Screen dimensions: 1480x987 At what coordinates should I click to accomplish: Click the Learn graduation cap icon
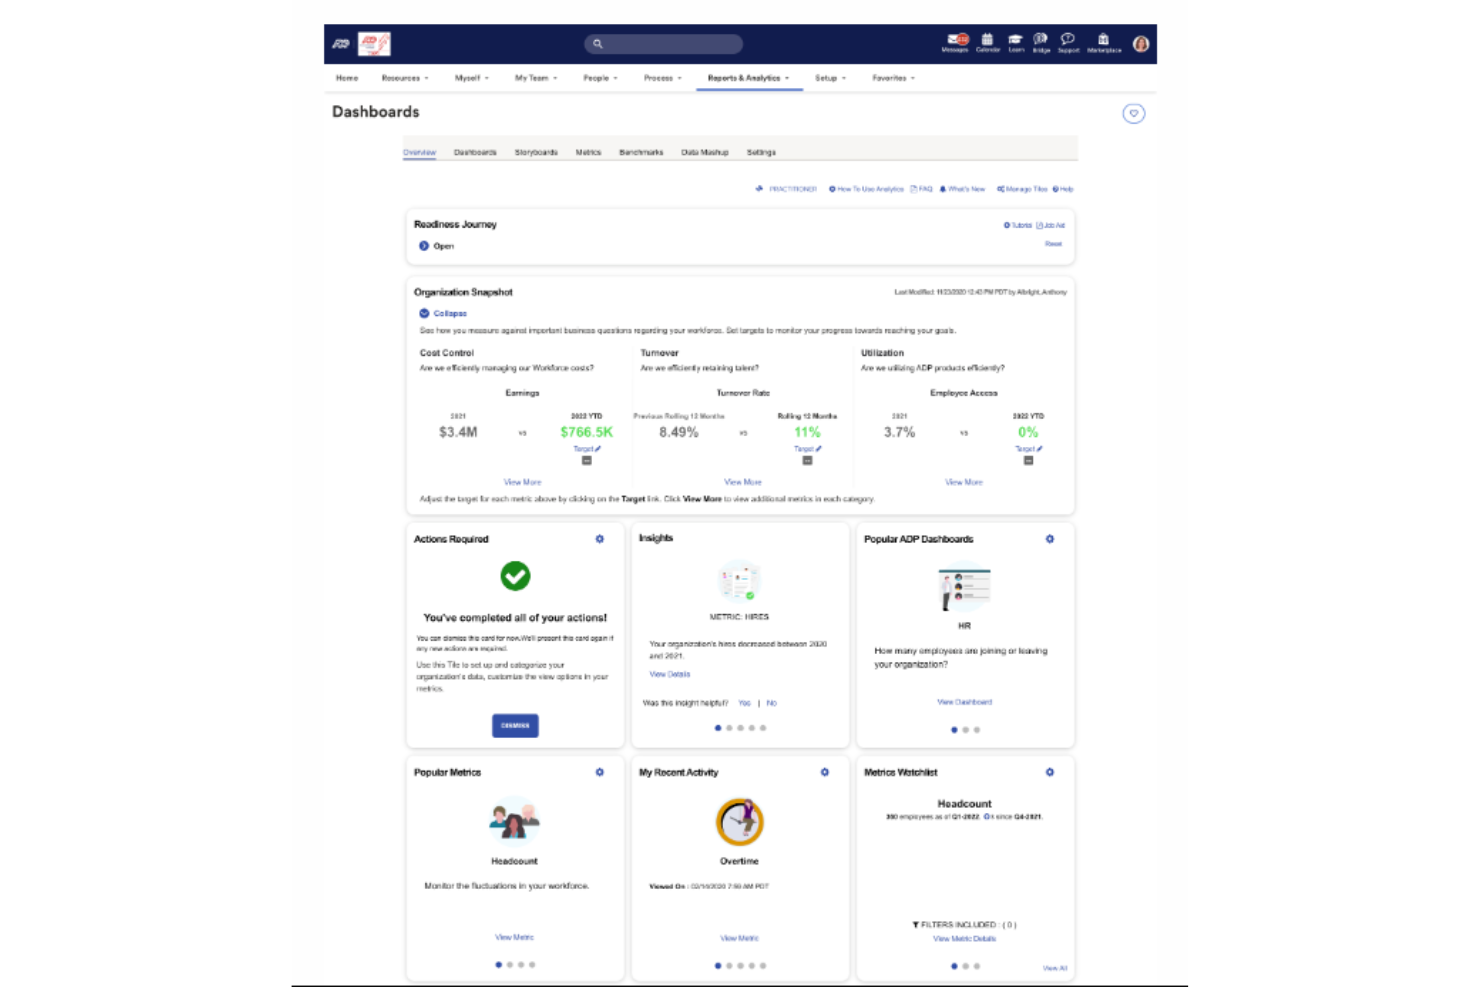1015,38
